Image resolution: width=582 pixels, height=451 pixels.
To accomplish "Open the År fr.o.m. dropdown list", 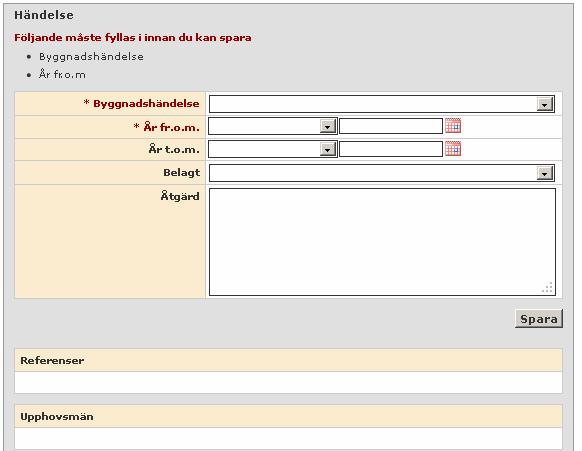I will pos(327,127).
